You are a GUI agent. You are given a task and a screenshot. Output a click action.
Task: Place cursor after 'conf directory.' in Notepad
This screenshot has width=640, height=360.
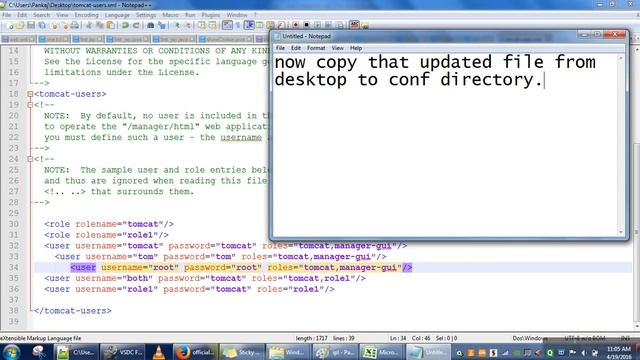pos(544,80)
